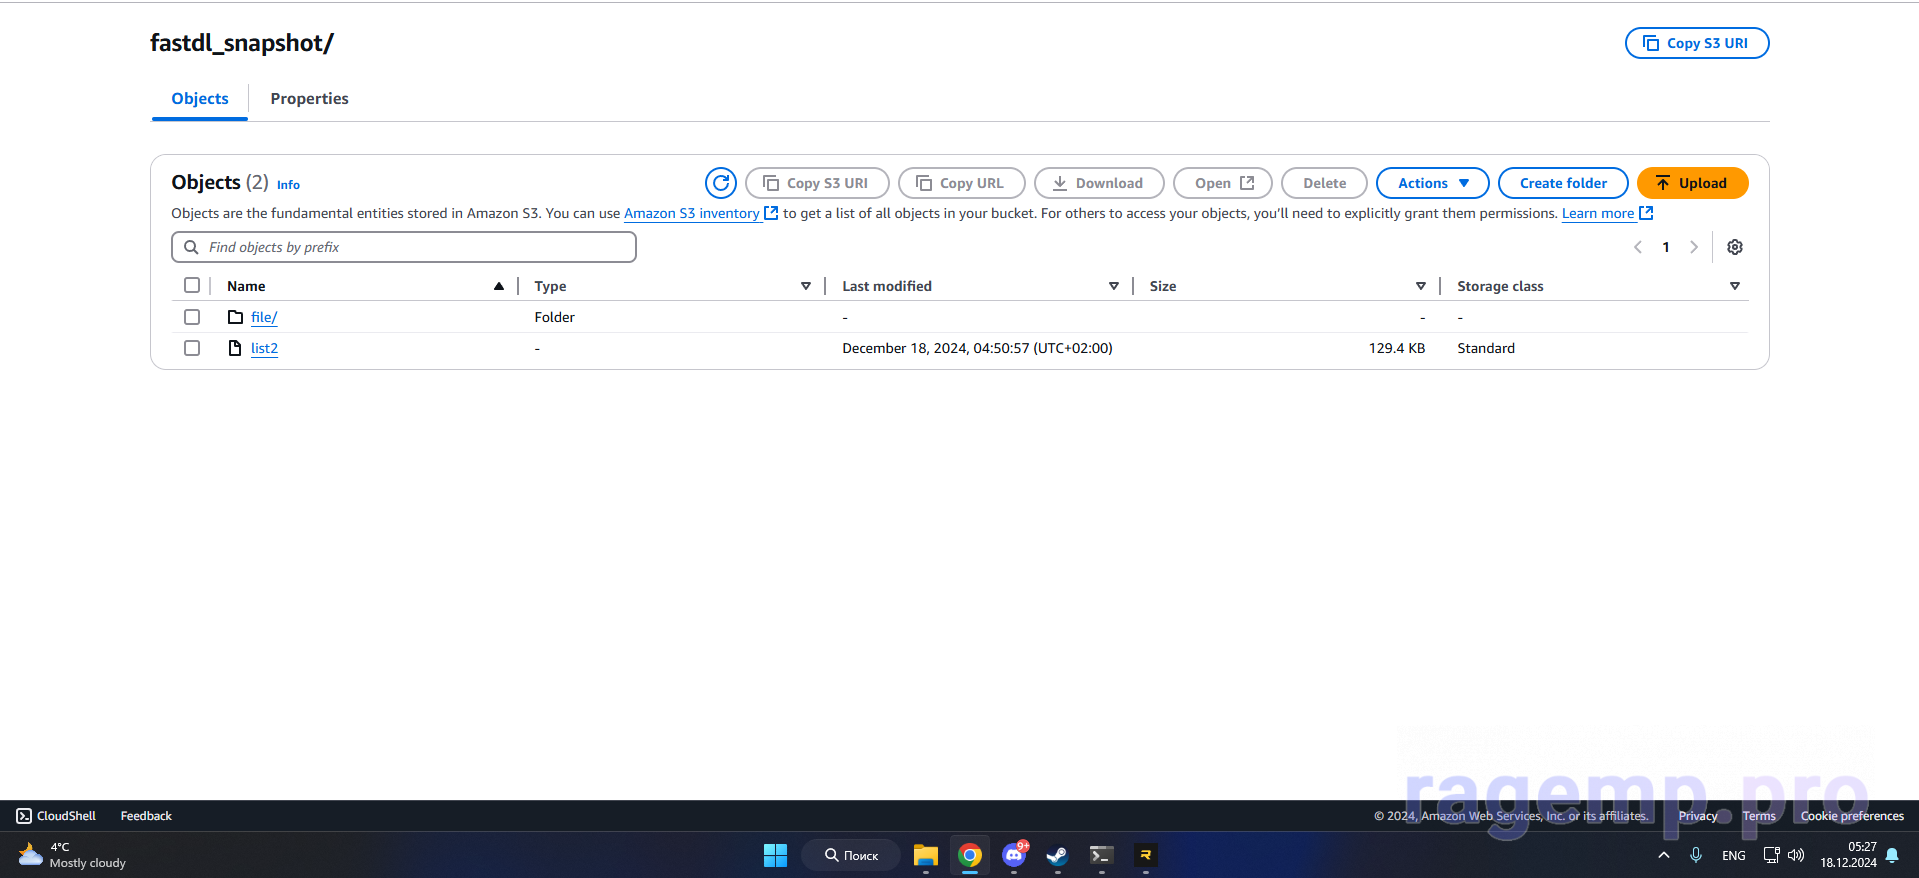Viewport: 1919px width, 878px height.
Task: Open Steam from the taskbar
Action: [x=1057, y=855]
